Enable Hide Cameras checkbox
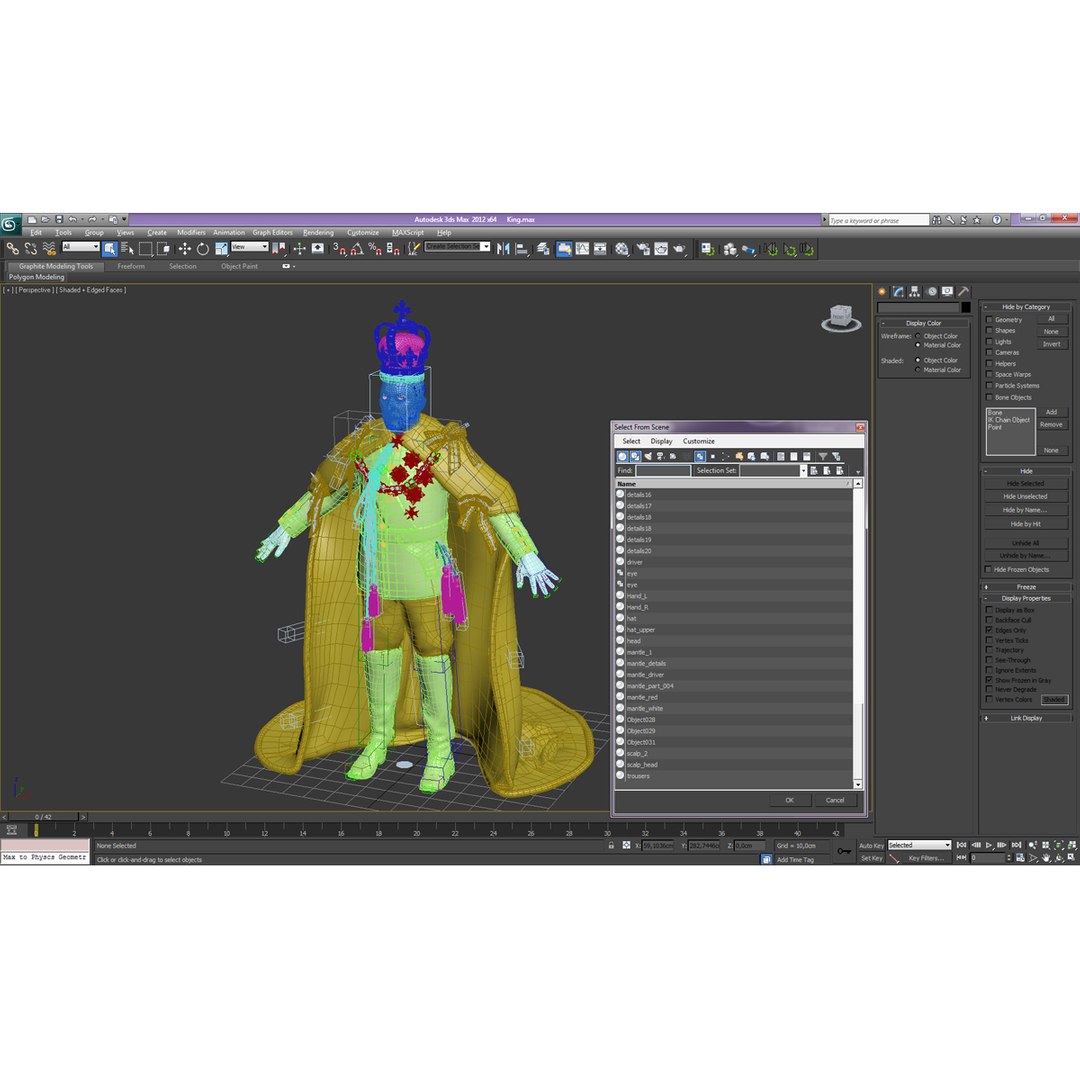Image resolution: width=1080 pixels, height=1080 pixels. 989,353
